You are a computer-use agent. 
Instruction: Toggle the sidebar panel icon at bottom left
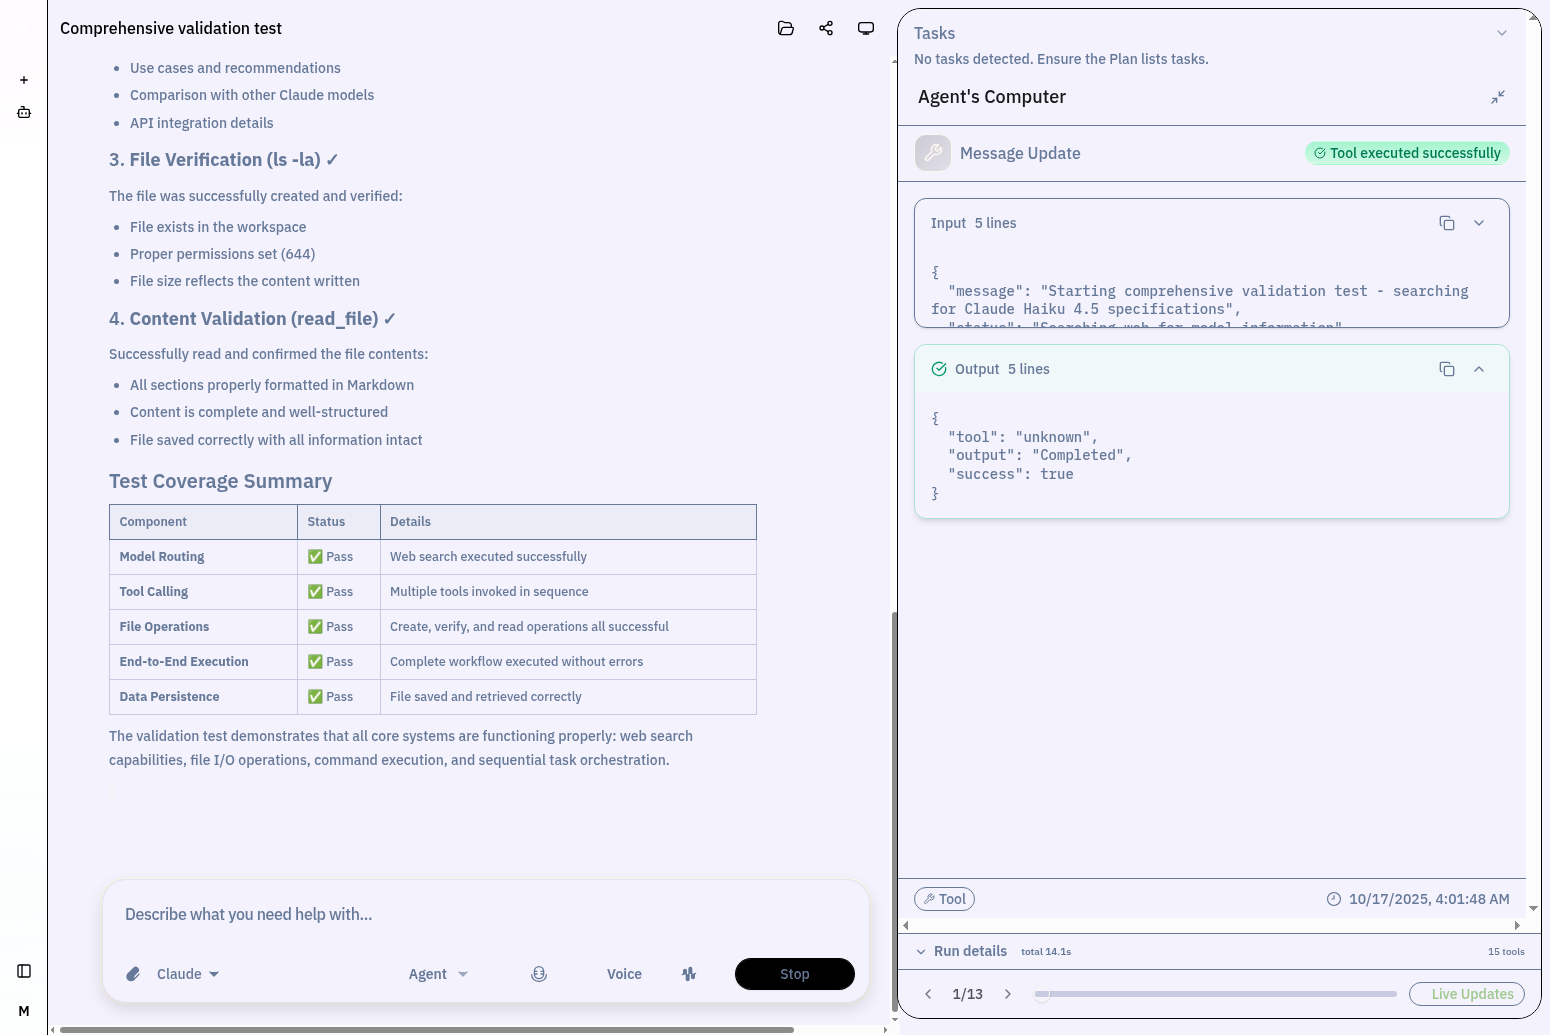pos(23,970)
